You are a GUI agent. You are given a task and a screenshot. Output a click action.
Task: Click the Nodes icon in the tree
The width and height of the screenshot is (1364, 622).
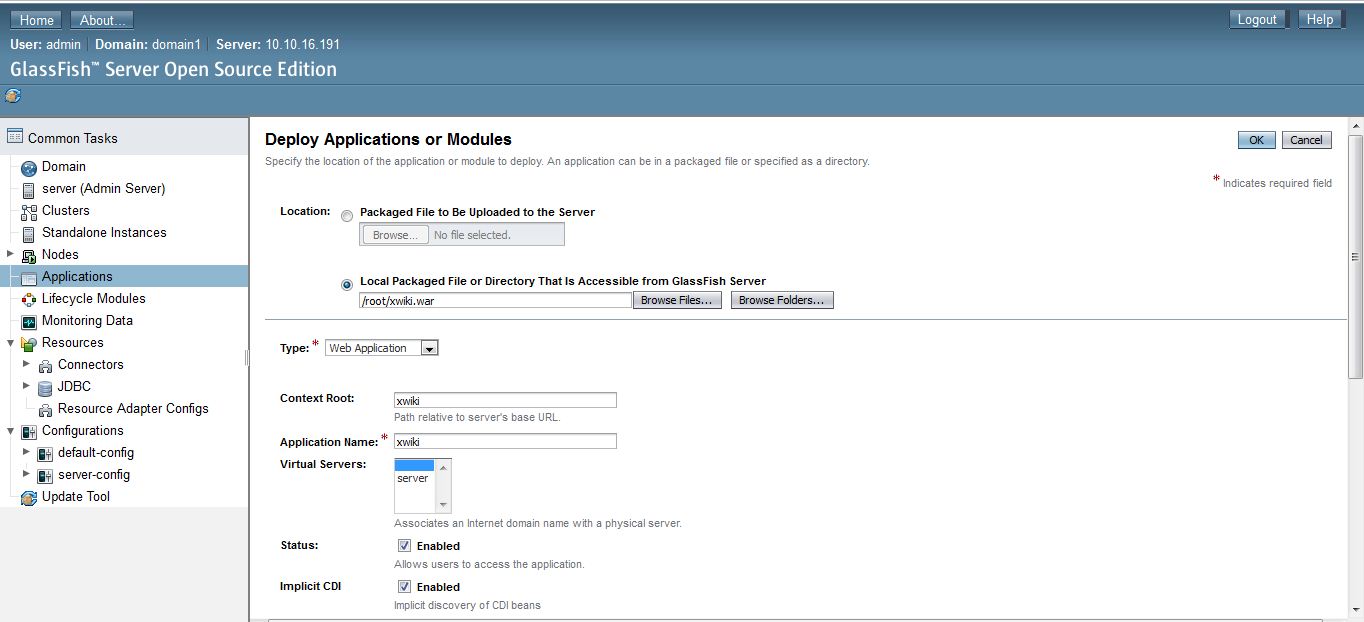29,255
